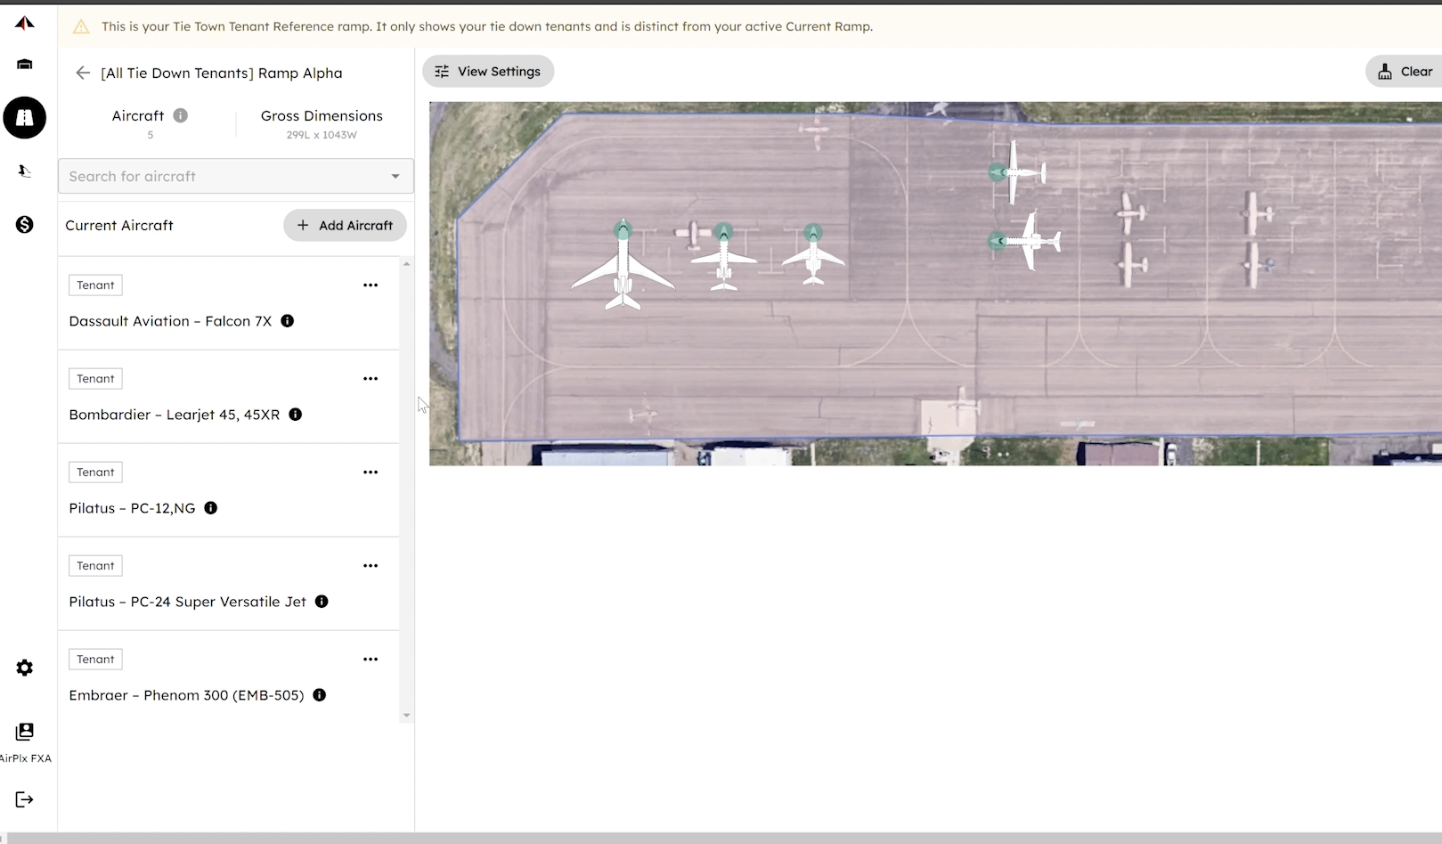Select Embraer – Phenom 300 (EMB-505) text
Image resolution: width=1442 pixels, height=844 pixels.
tap(186, 695)
